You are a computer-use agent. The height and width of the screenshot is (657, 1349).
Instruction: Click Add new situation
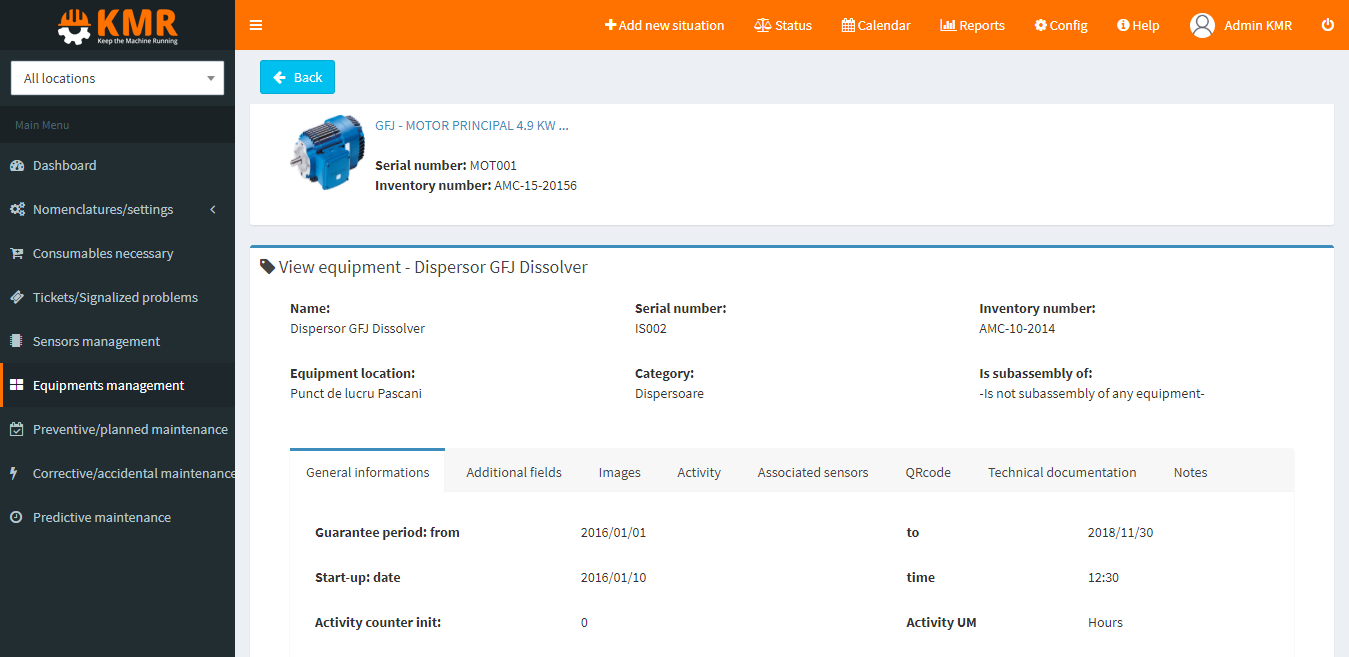pos(665,25)
